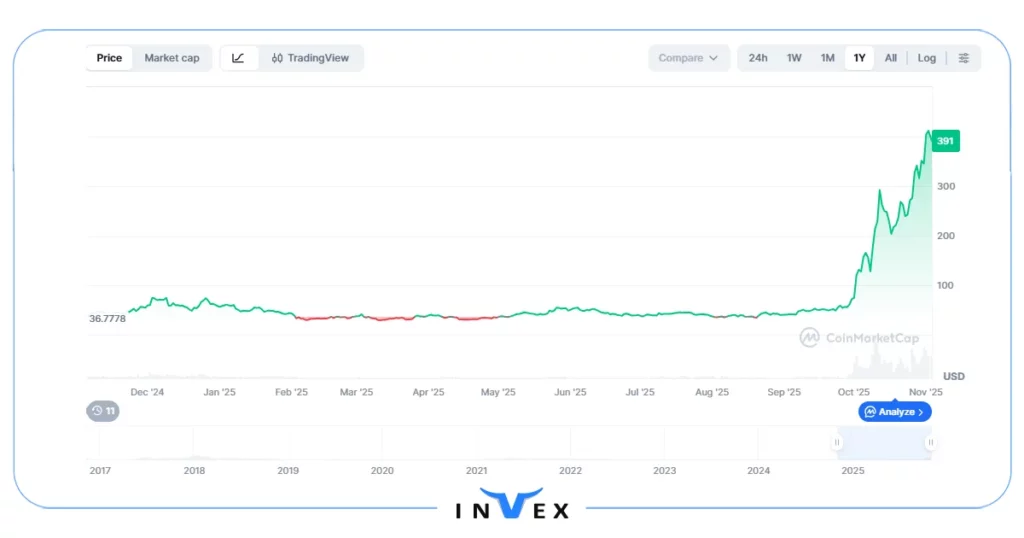Click the INVEX logo at the bottom
The width and height of the screenshot is (1024, 538).
(x=512, y=507)
